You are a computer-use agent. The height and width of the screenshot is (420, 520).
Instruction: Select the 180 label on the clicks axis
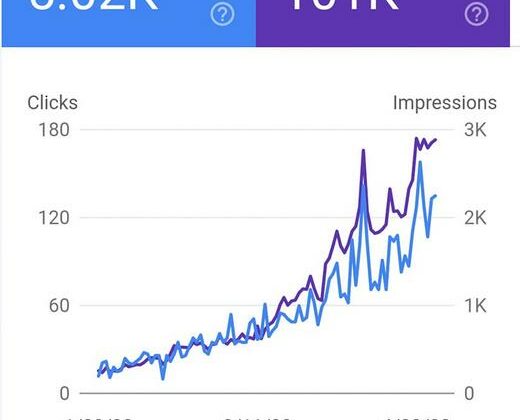tap(54, 129)
